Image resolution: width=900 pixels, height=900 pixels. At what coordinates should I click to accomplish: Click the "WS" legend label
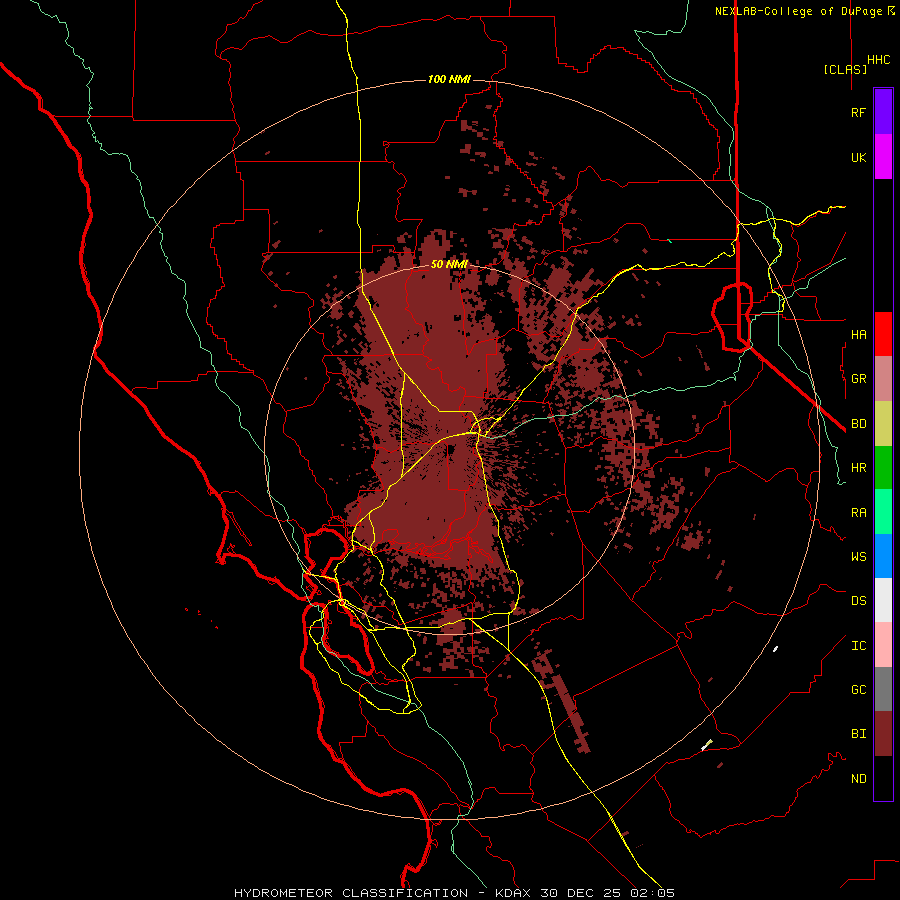click(x=858, y=557)
